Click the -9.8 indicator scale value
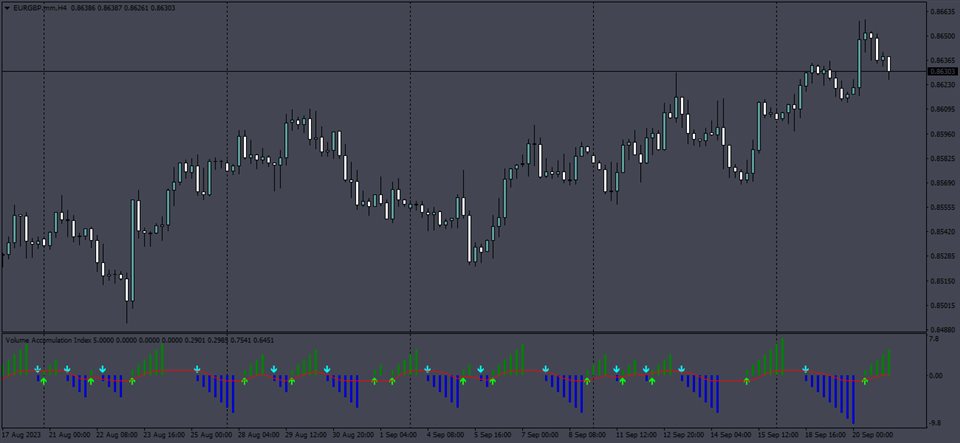 (x=936, y=423)
